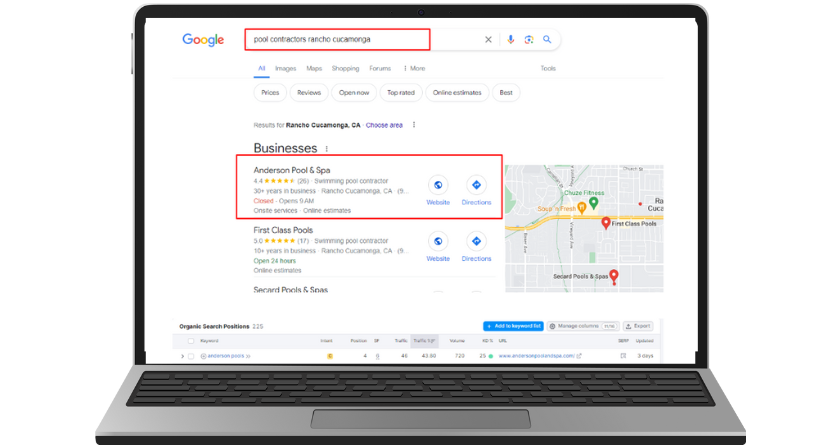Viewport: 837px width, 445px height.
Task: Tick the checkbox for anderson pools row
Action: pyautogui.click(x=191, y=356)
